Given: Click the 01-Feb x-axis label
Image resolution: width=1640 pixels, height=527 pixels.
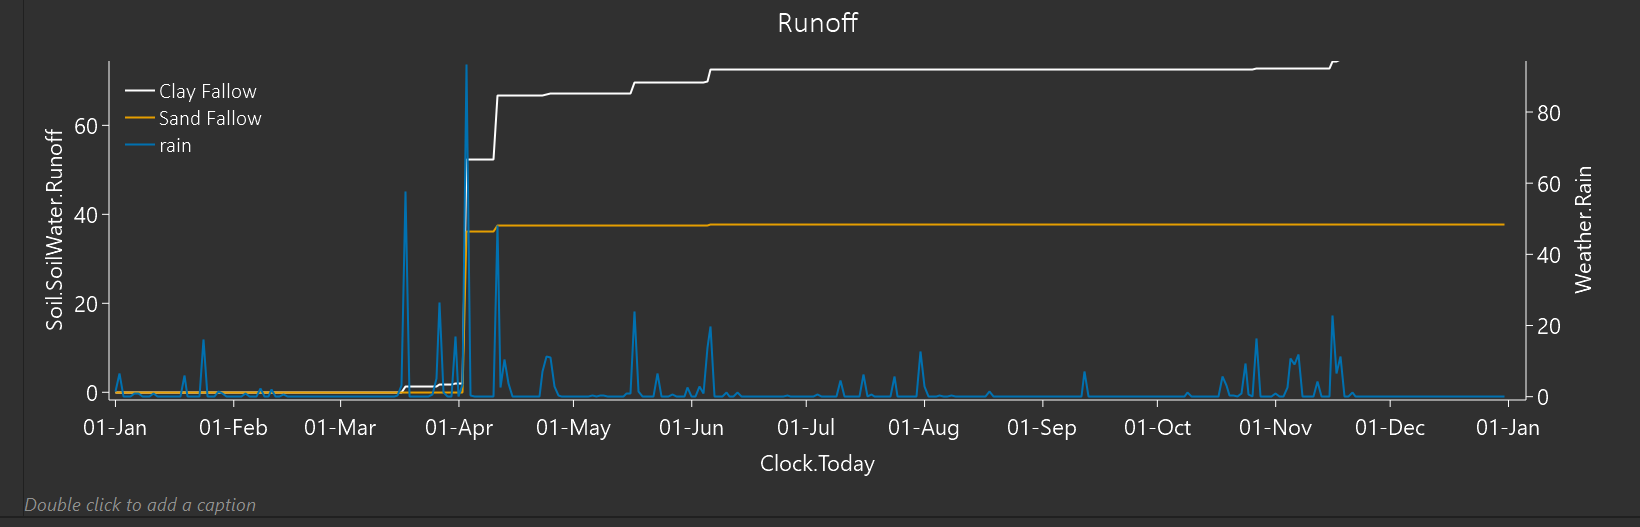Looking at the screenshot, I should [x=233, y=428].
